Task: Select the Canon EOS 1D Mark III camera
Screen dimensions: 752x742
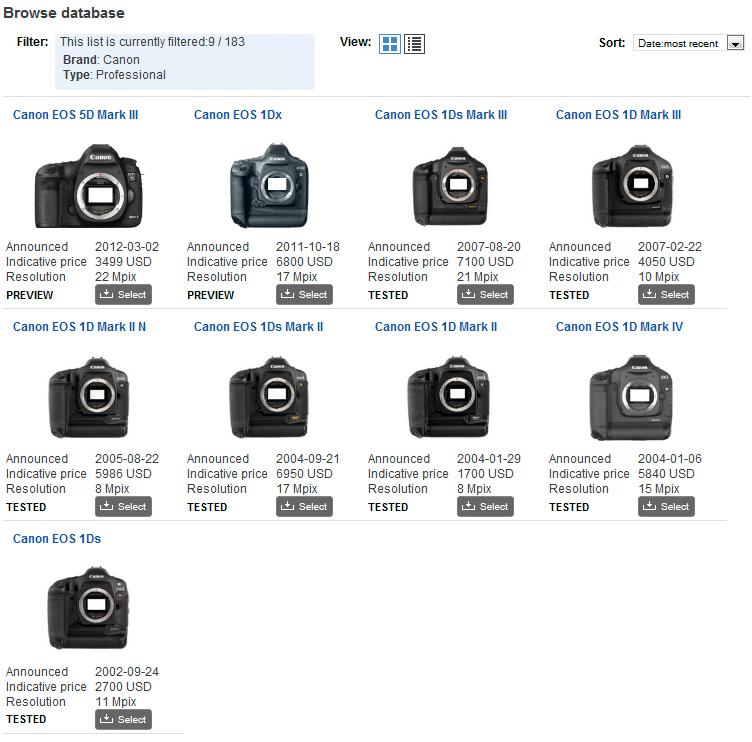Action: [x=666, y=294]
